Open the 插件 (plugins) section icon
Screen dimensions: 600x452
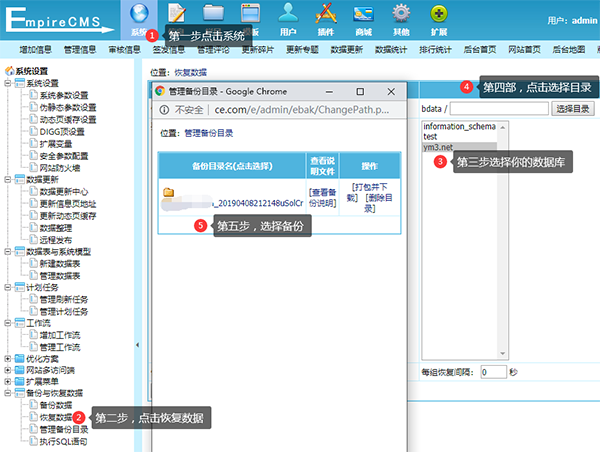326,14
